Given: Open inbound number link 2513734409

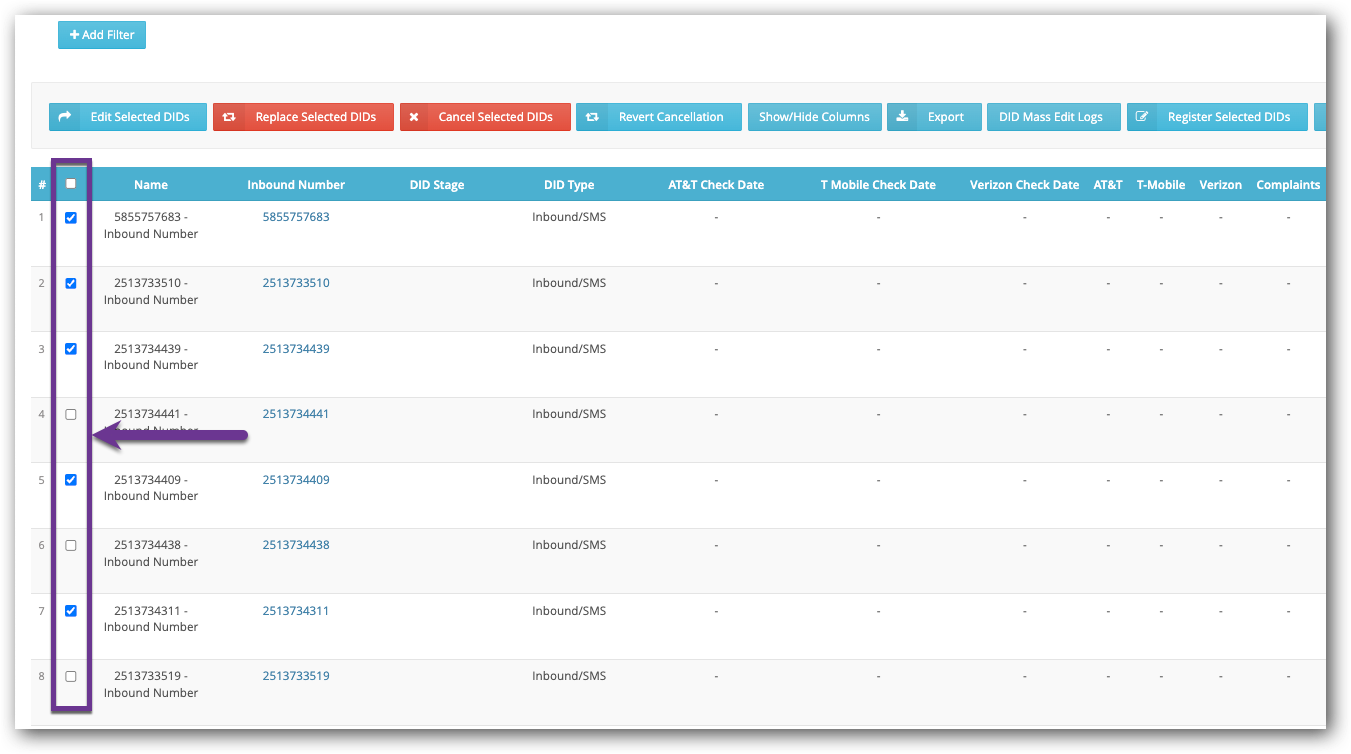Looking at the screenshot, I should [x=296, y=480].
